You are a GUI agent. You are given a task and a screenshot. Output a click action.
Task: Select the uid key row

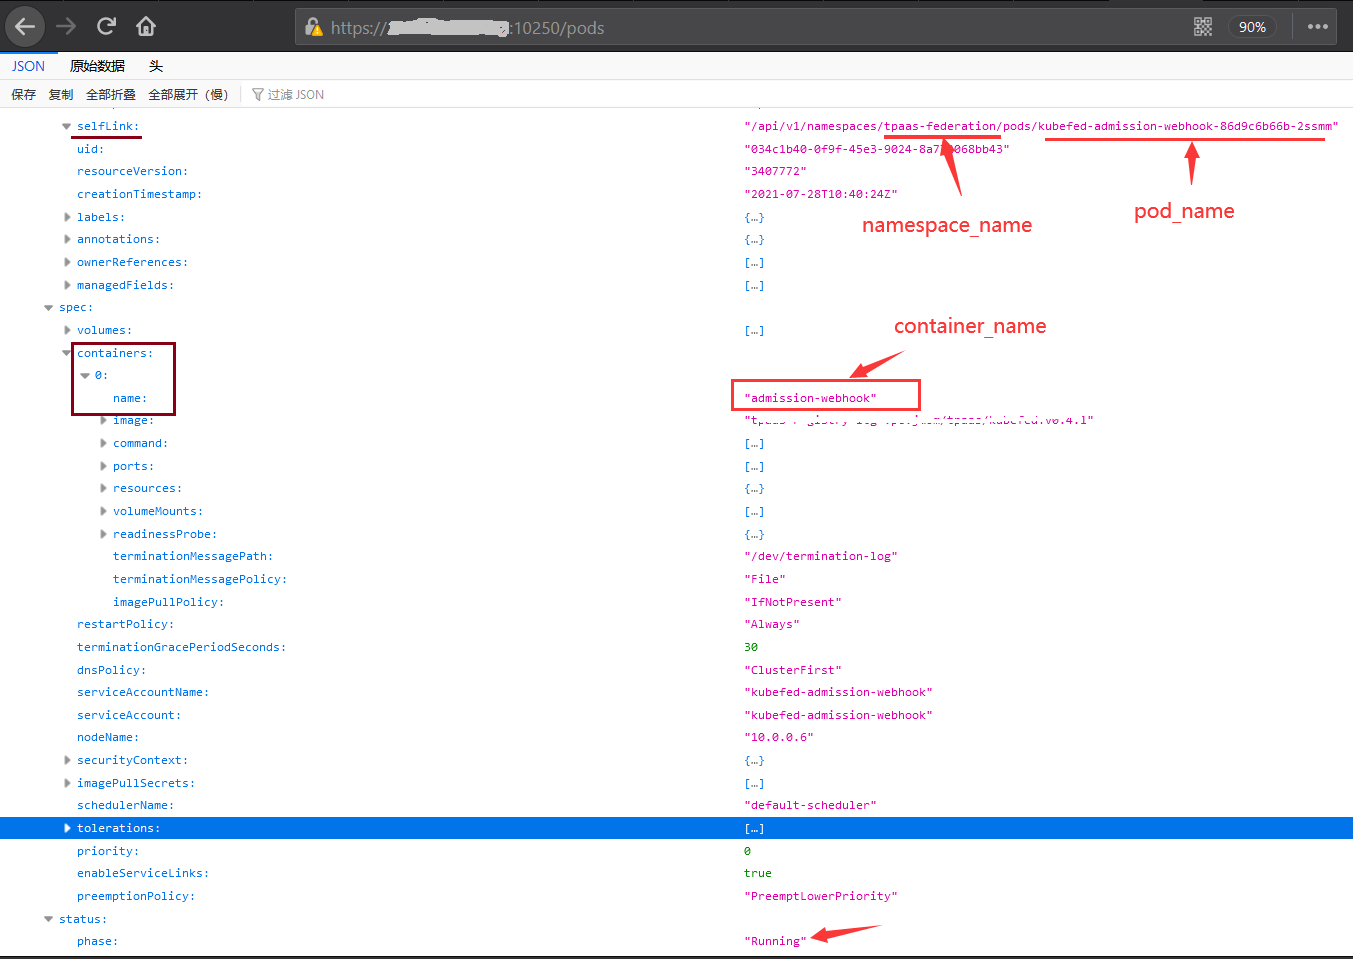pyautogui.click(x=91, y=149)
